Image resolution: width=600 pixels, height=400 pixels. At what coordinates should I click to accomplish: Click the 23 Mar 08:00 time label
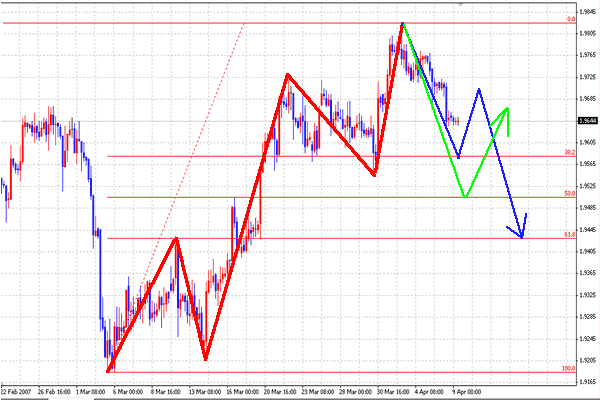(x=318, y=392)
